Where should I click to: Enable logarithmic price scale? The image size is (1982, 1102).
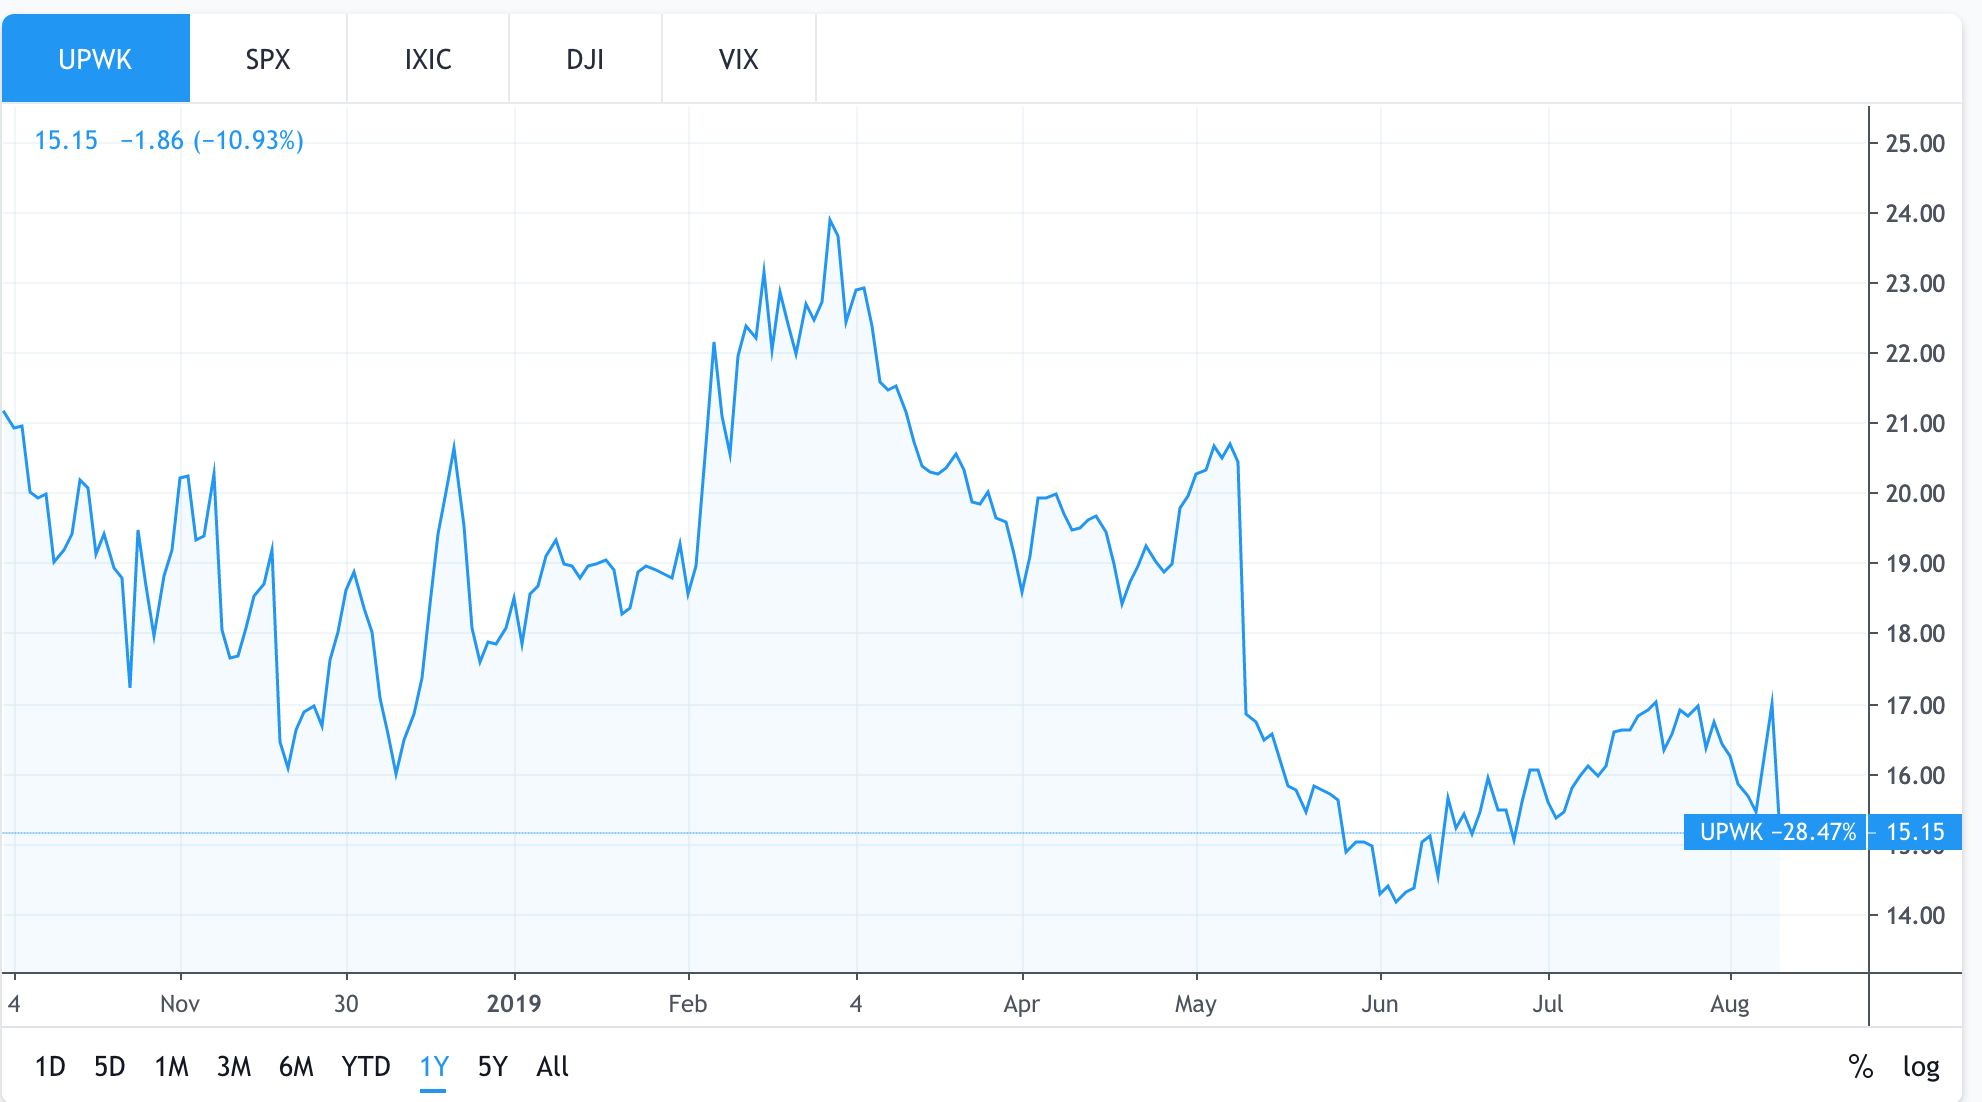[x=1922, y=1066]
